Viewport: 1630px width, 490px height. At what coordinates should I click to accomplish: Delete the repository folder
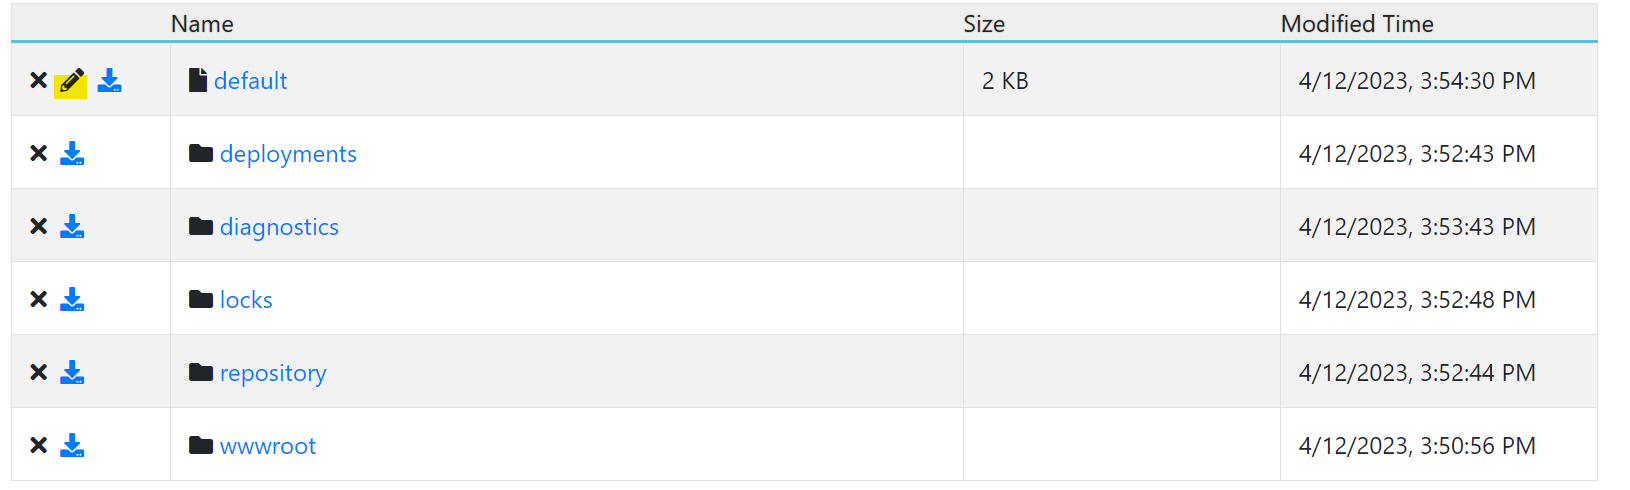39,373
